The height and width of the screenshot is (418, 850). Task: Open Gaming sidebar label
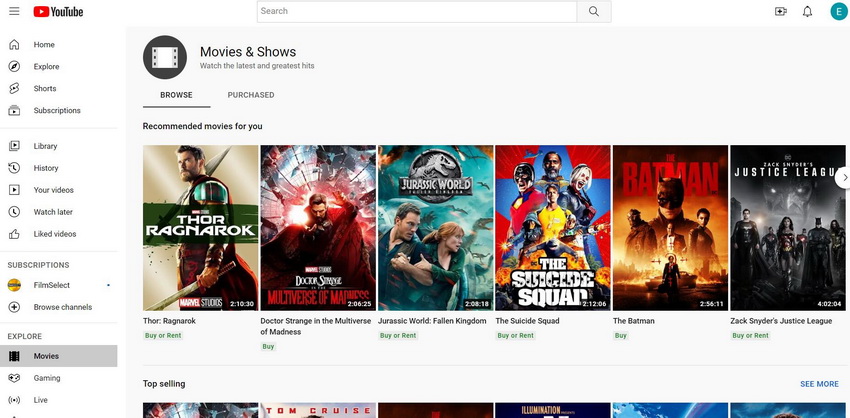(x=47, y=378)
